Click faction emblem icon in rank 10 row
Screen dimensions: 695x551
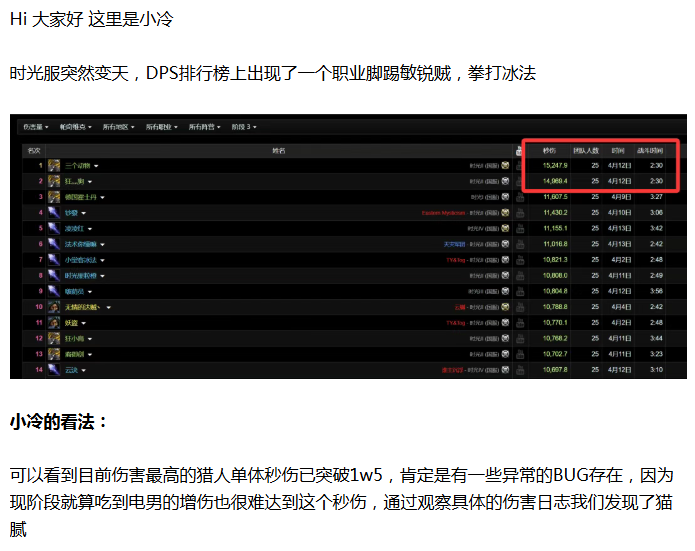point(506,307)
